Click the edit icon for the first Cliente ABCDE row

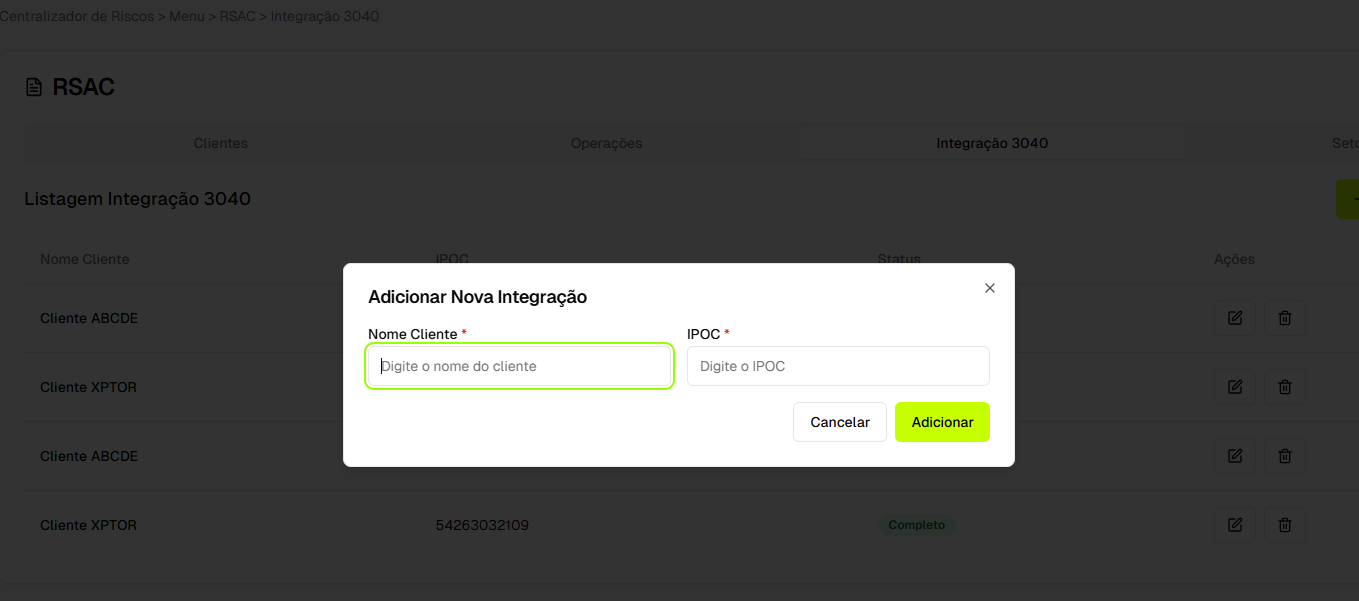(1235, 318)
